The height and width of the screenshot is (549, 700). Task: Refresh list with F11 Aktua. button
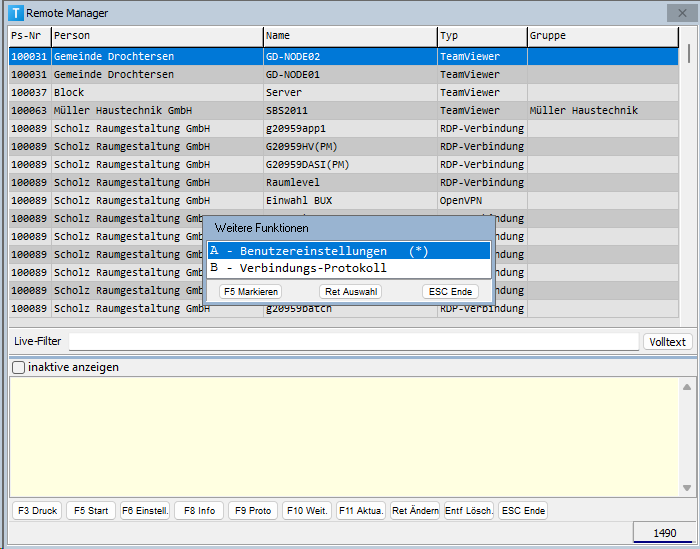(x=361, y=511)
